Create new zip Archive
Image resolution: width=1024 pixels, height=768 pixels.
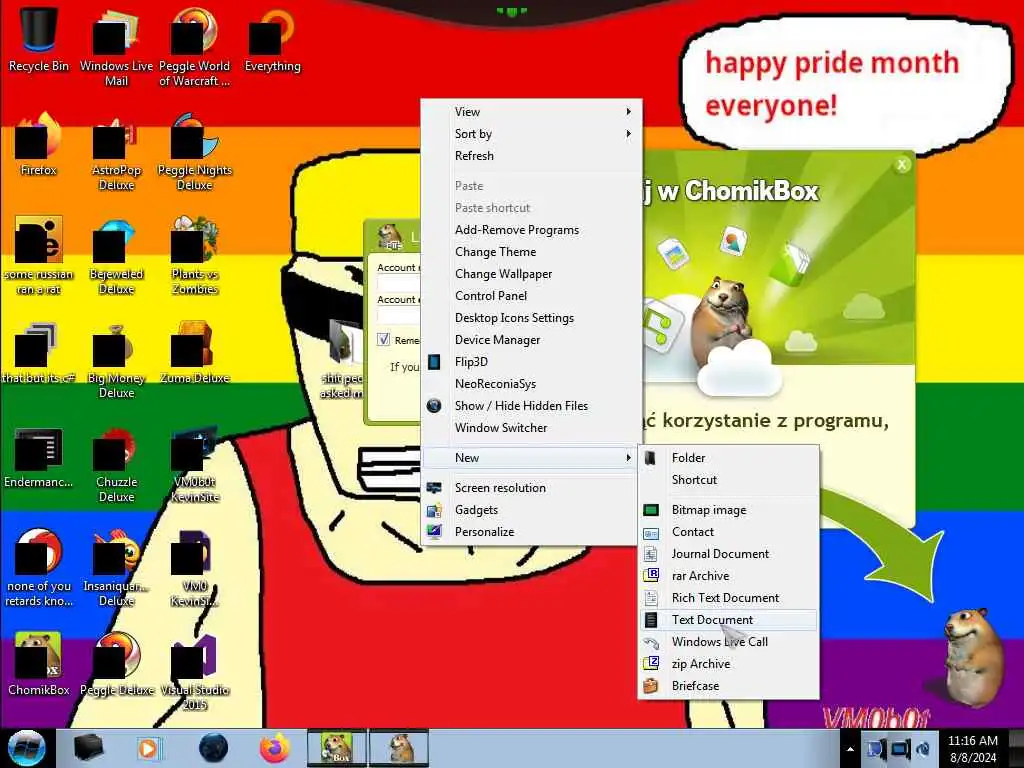[x=728, y=664]
